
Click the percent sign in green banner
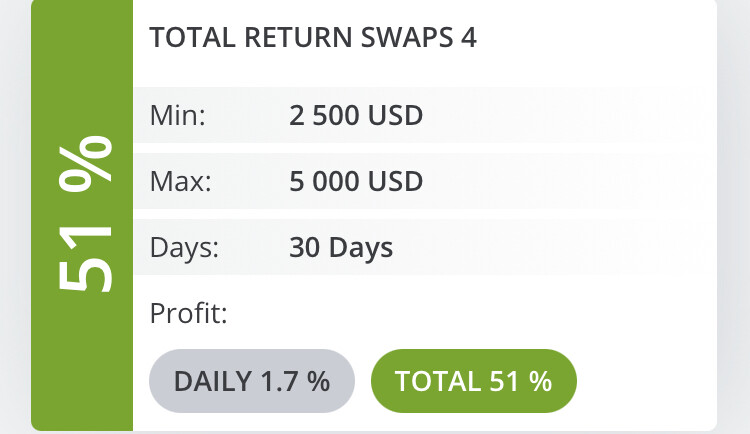click(85, 164)
